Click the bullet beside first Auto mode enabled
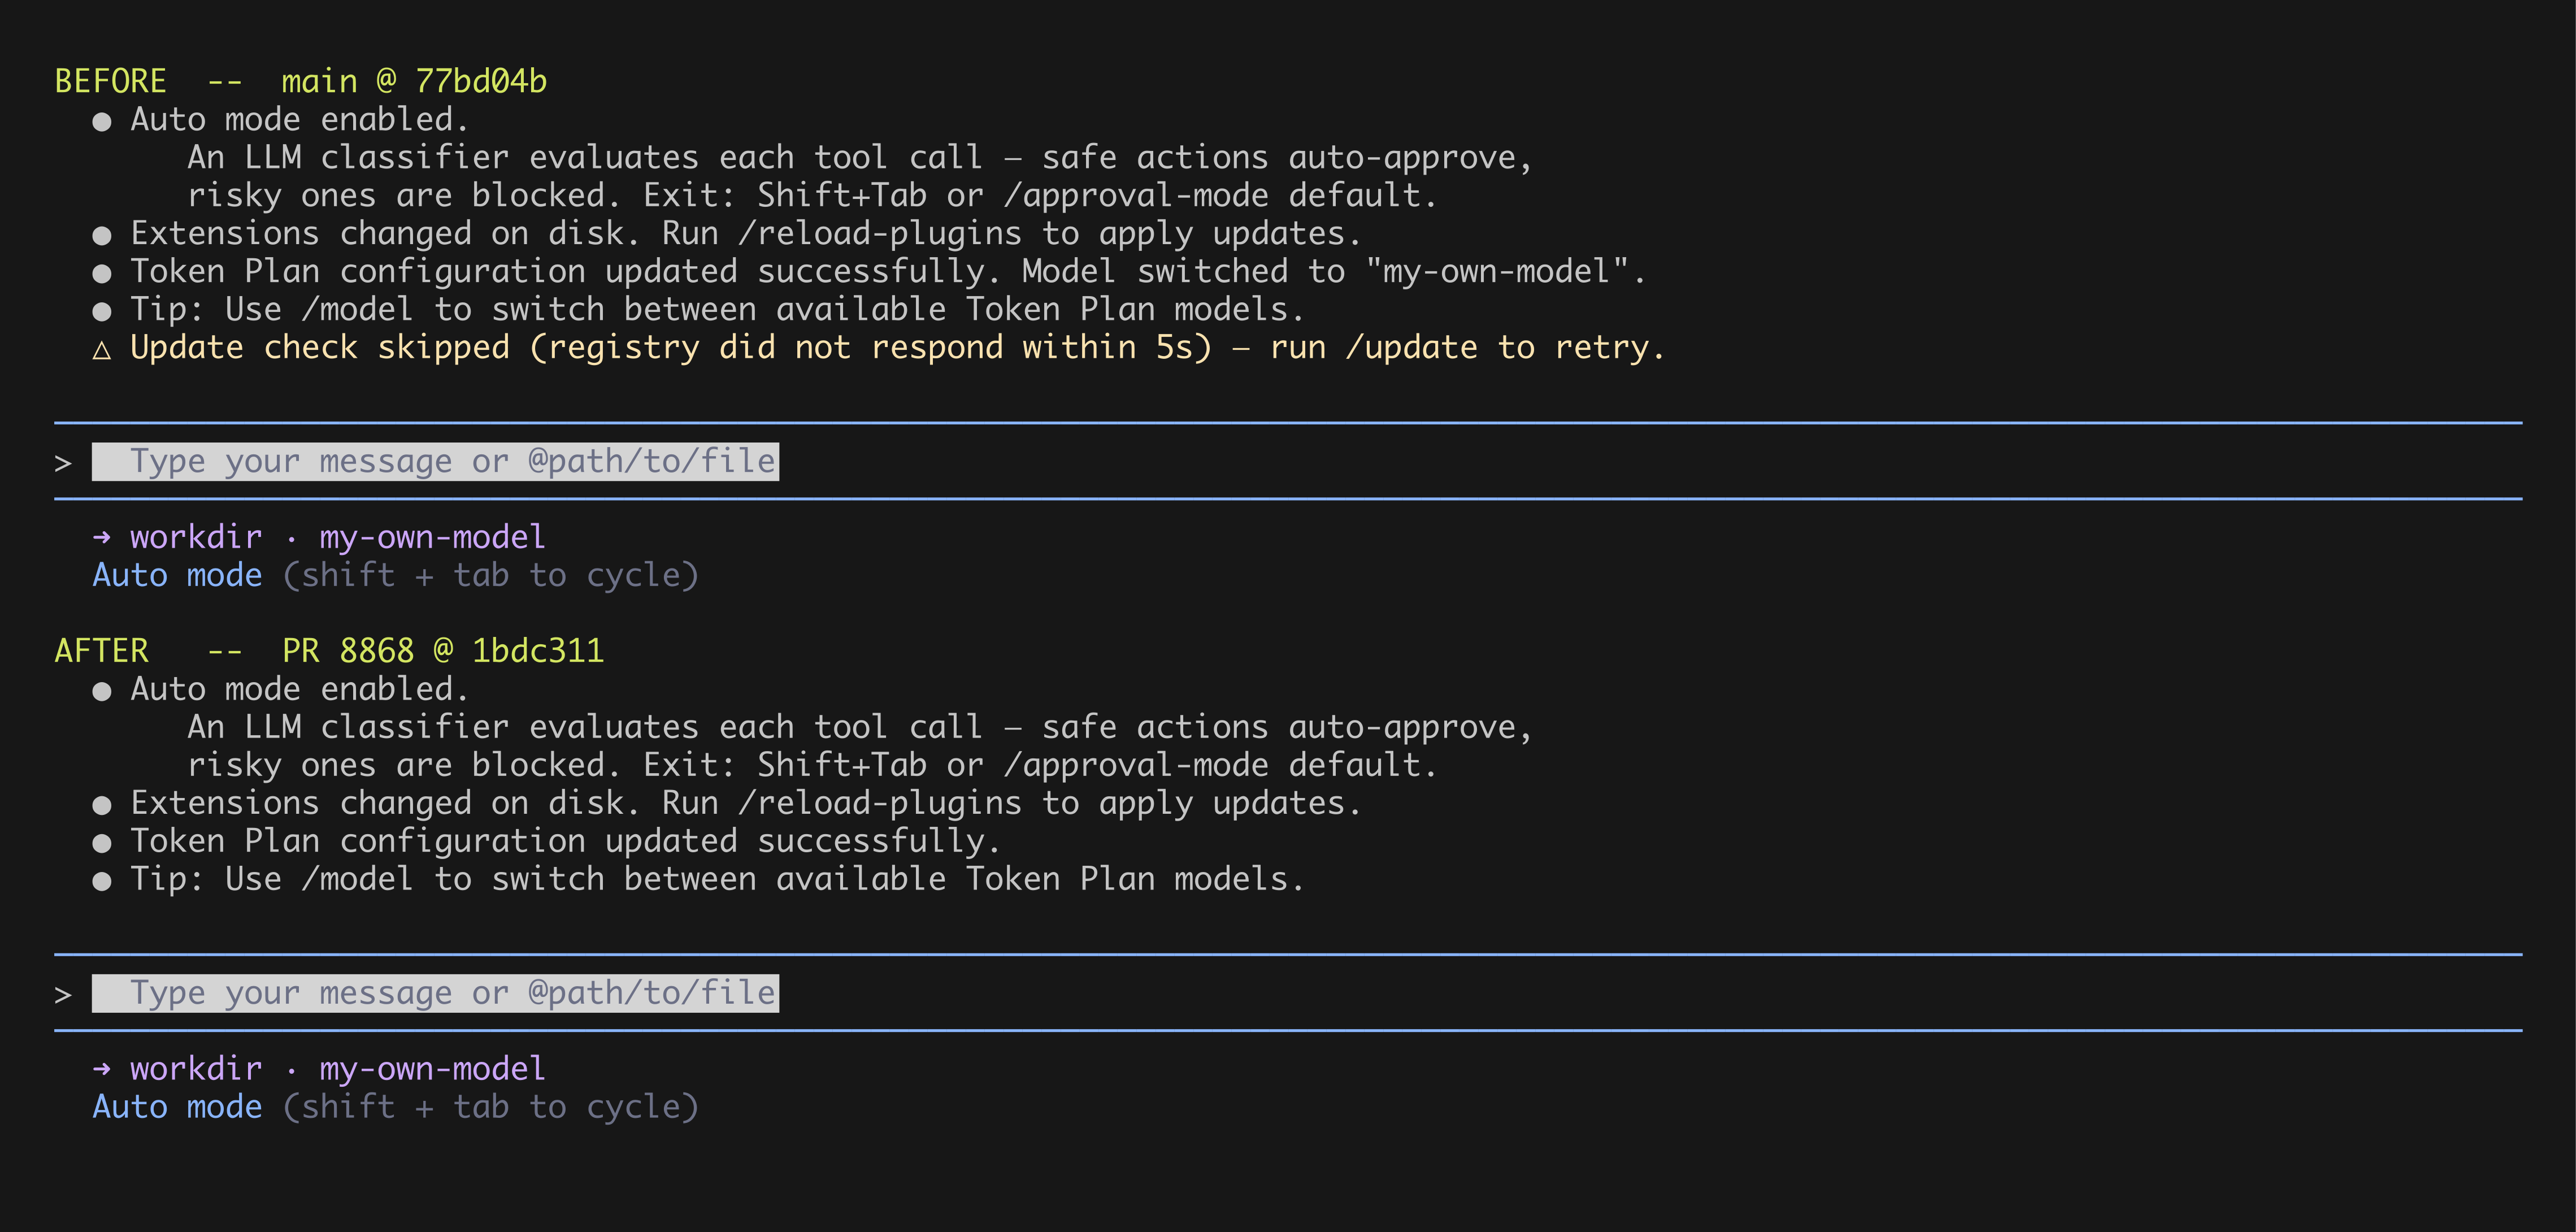Screen dimensions: 2576x1232 [x=101, y=122]
